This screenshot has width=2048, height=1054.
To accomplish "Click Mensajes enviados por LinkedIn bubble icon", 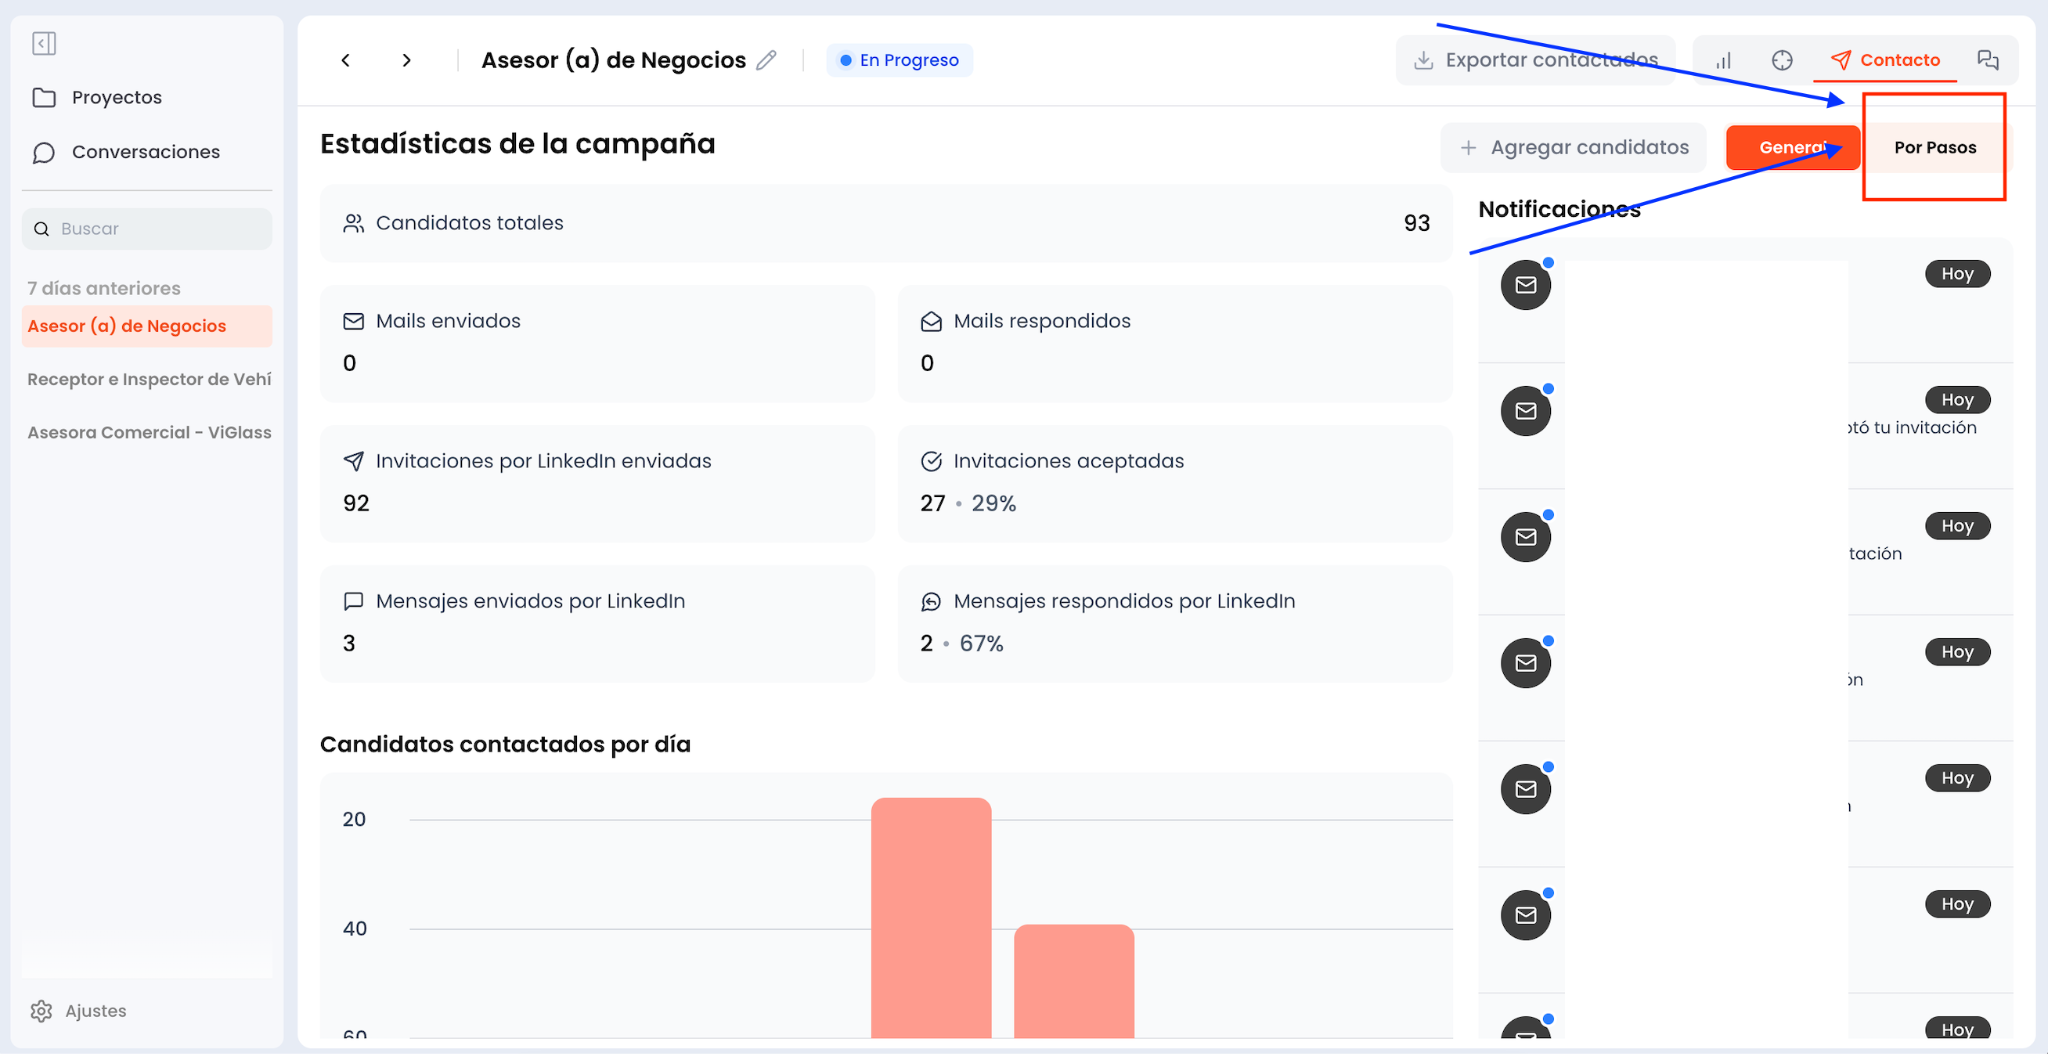I will 353,601.
